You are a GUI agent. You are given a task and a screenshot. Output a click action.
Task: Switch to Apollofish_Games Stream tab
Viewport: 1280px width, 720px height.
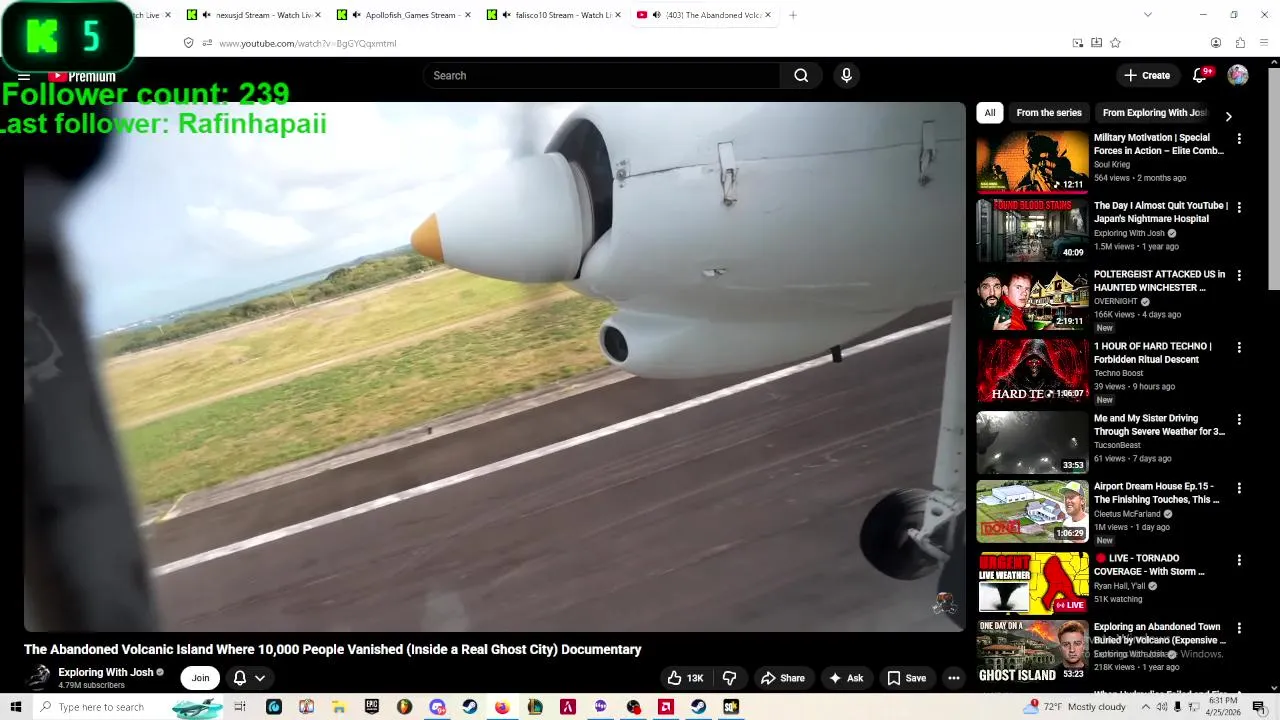point(404,15)
